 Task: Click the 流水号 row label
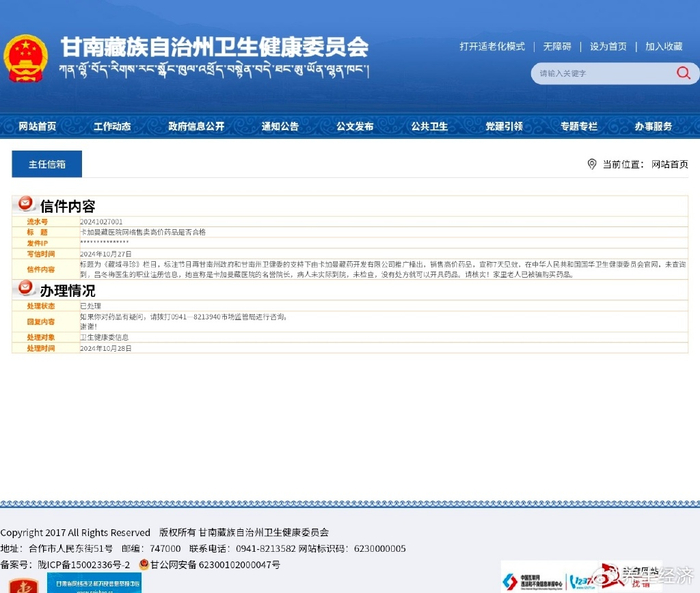tap(38, 221)
